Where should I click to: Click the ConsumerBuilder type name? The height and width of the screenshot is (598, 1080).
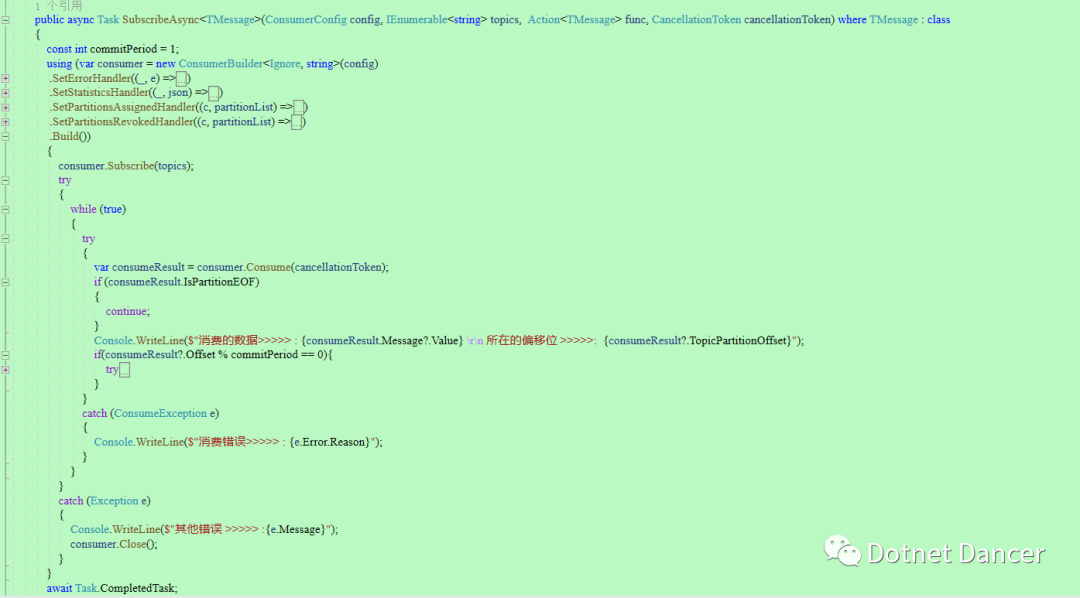pos(220,64)
